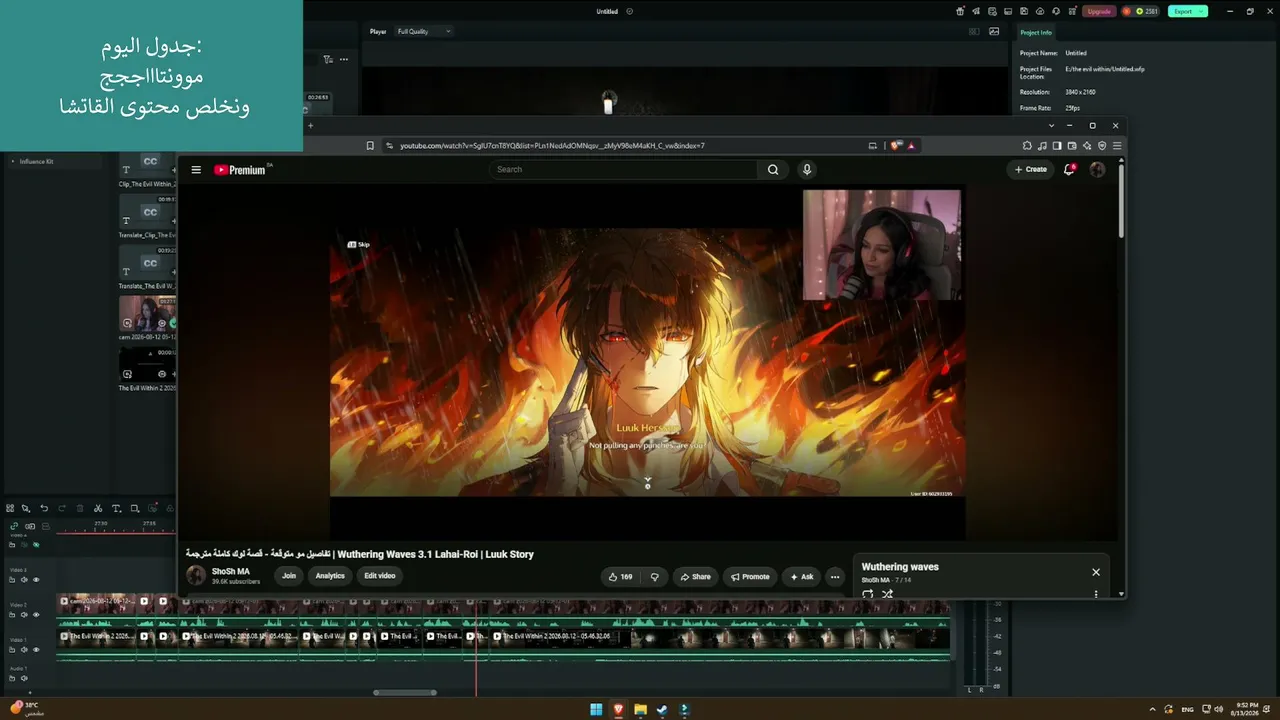
Task: Click the Ask button under video
Action: pyautogui.click(x=802, y=577)
